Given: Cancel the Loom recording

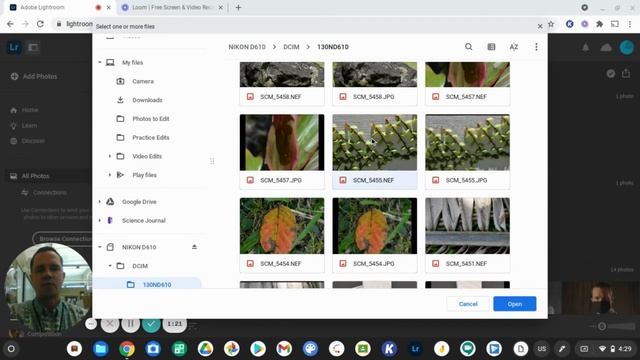Looking at the screenshot, I should (x=110, y=324).
